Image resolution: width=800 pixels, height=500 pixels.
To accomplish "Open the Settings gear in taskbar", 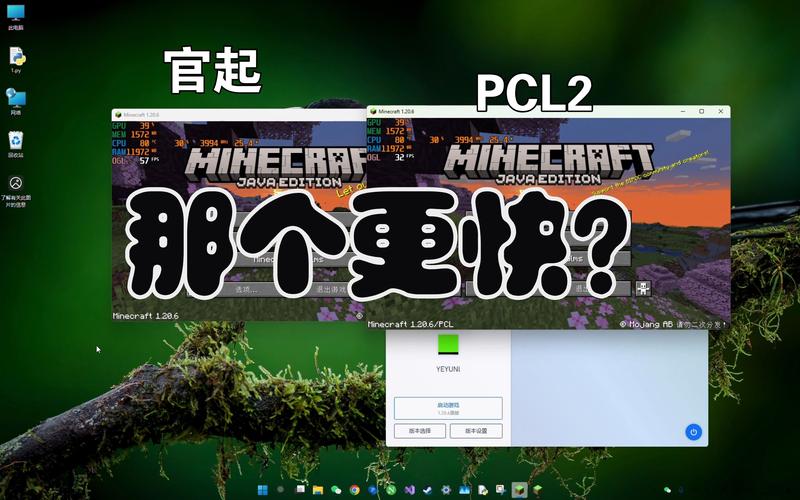I will [x=446, y=490].
